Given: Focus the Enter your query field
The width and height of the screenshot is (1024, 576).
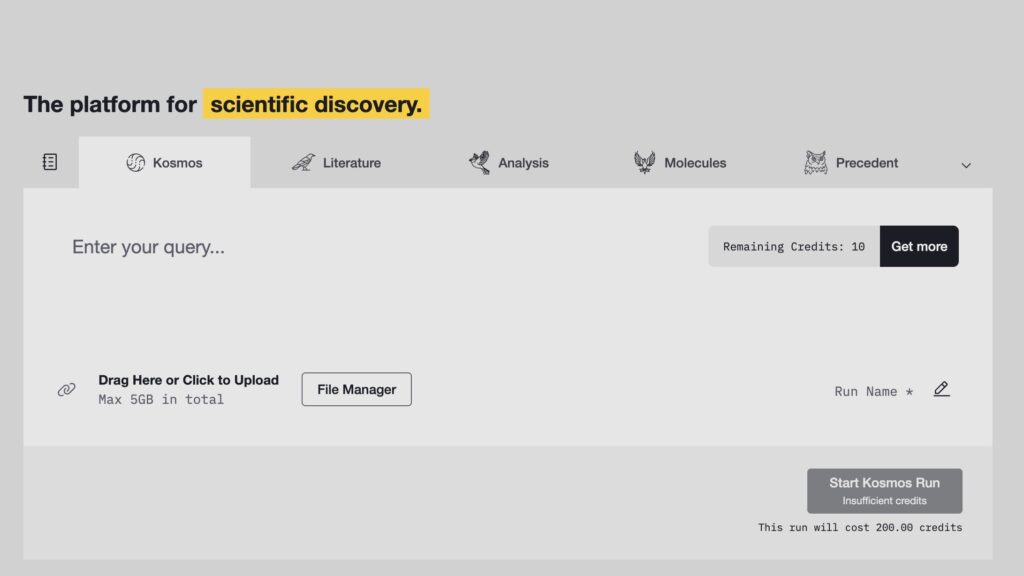Looking at the screenshot, I should pyautogui.click(x=380, y=247).
